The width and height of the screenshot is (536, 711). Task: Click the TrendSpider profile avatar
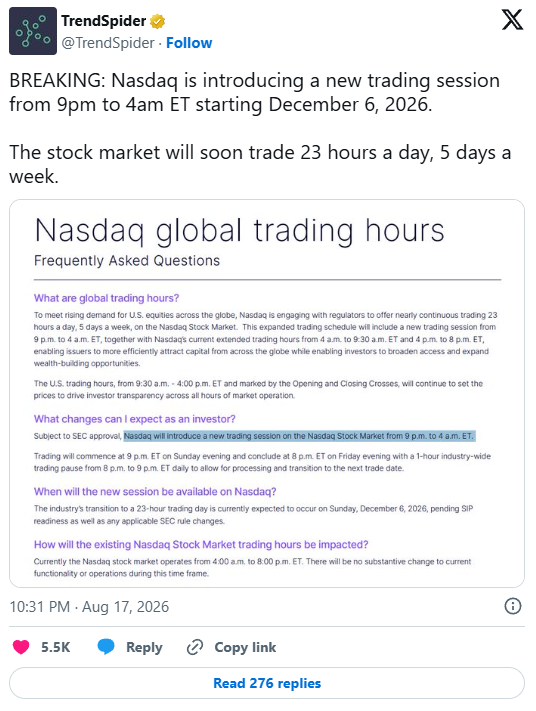tap(33, 31)
